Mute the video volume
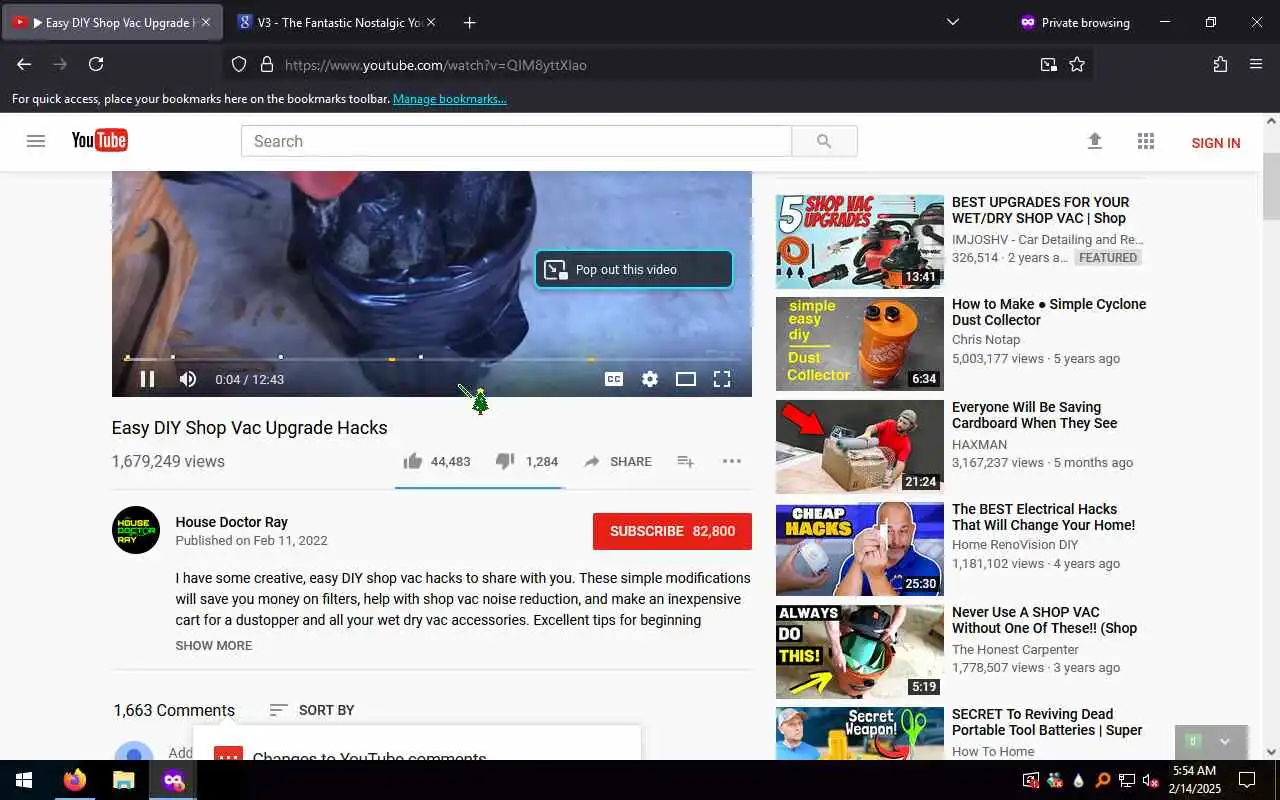Viewport: 1280px width, 800px height. (x=188, y=379)
